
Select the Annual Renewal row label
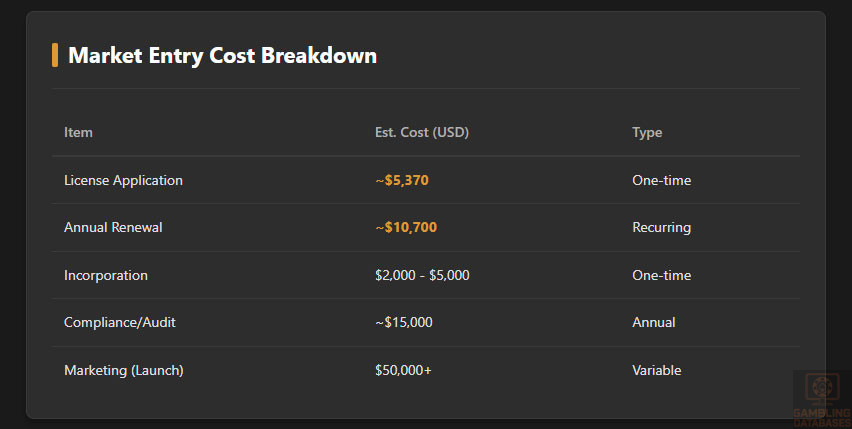click(x=113, y=228)
